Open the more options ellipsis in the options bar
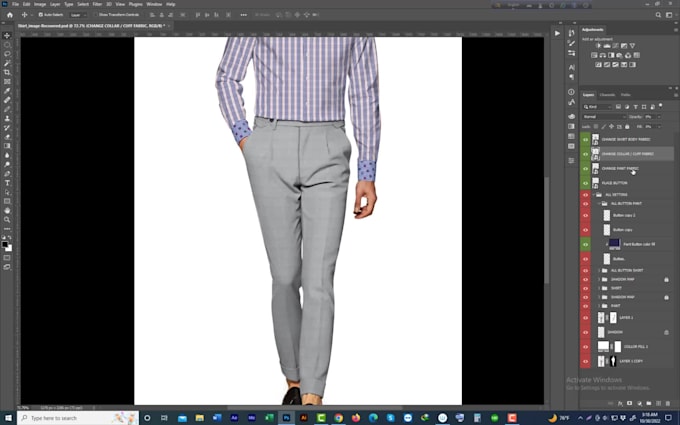 pyautogui.click(x=244, y=15)
